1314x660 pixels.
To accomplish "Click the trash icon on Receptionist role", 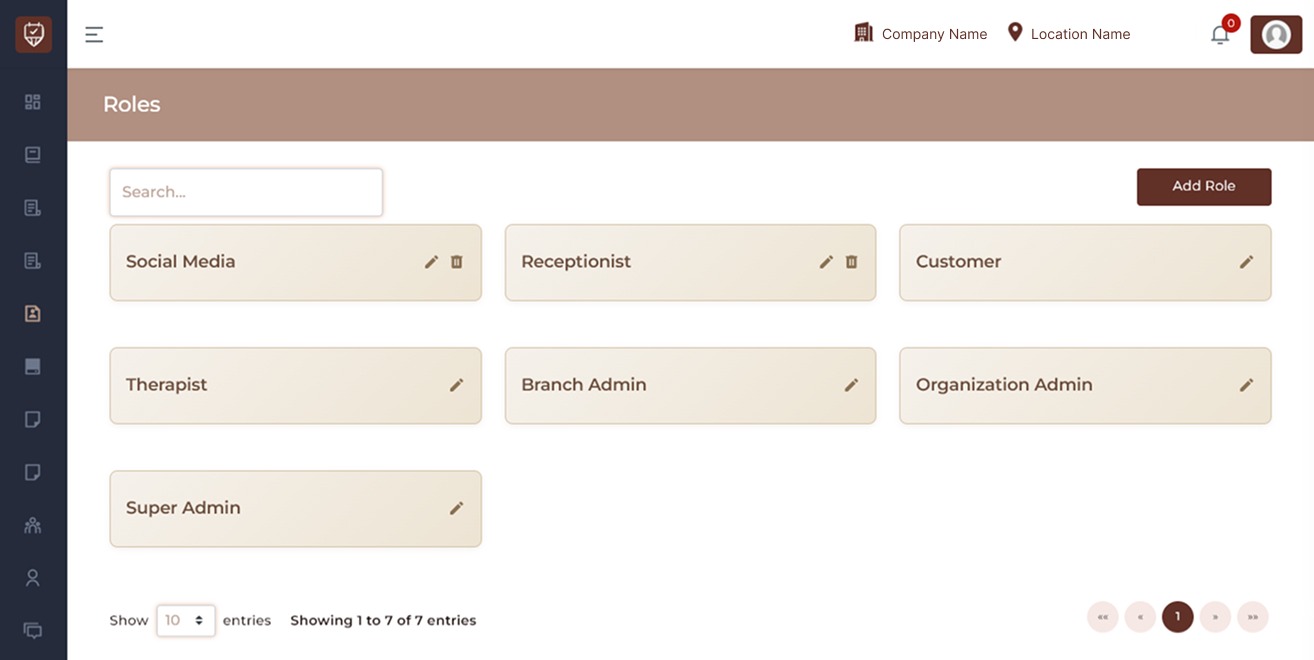I will (852, 262).
